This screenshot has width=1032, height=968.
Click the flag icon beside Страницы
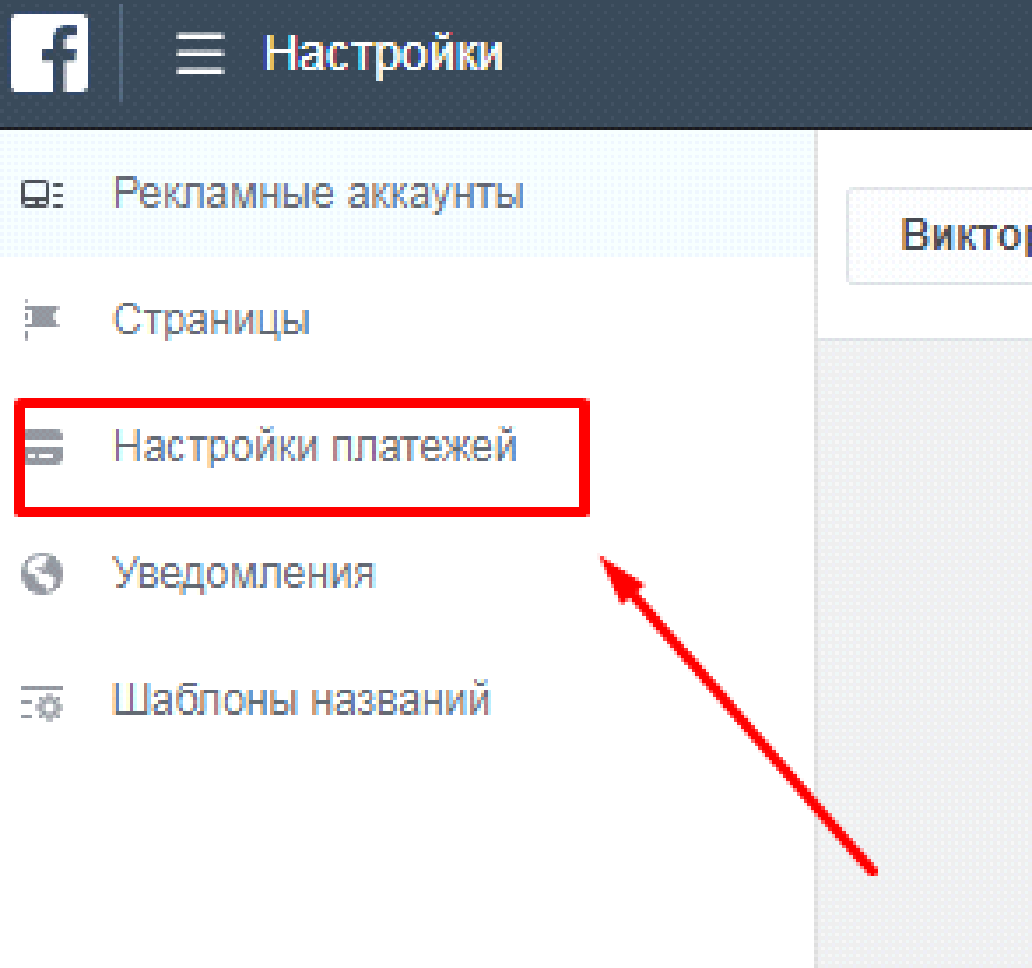(x=42, y=320)
